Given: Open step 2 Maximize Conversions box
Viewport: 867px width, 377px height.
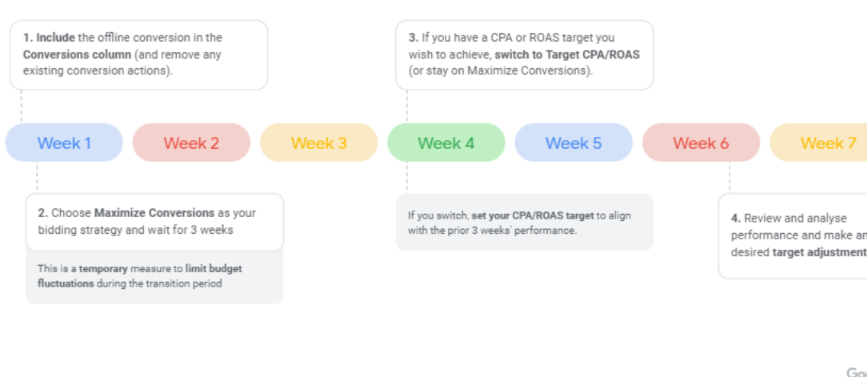Looking at the screenshot, I should click(155, 222).
